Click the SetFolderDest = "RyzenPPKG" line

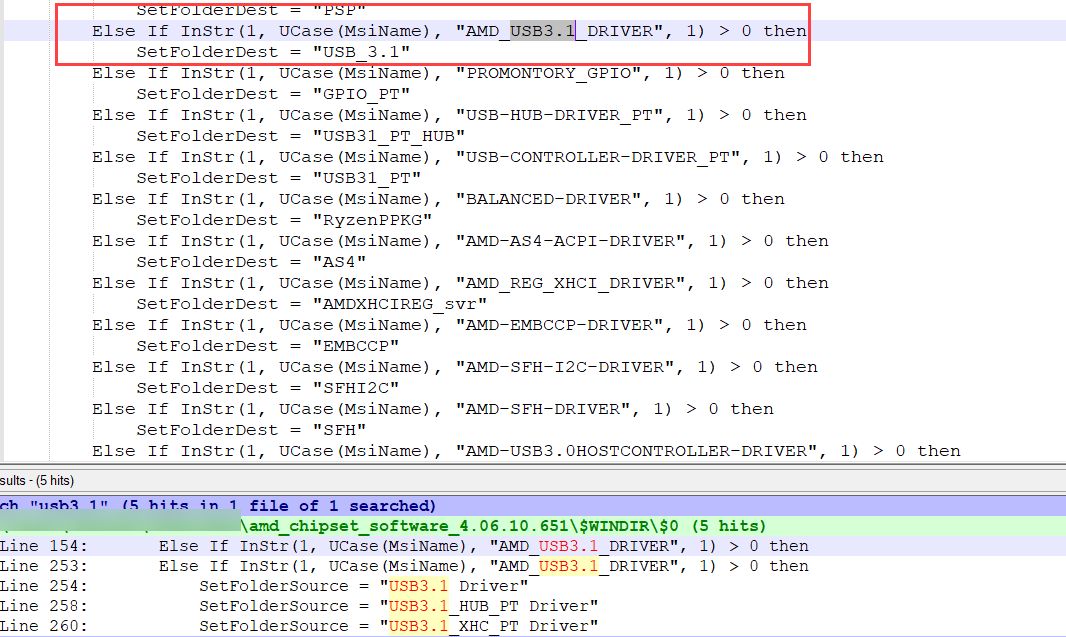pyautogui.click(x=284, y=220)
